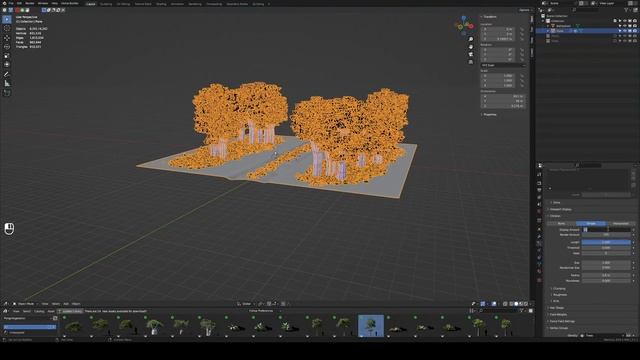This screenshot has width=640, height=360.
Task: Collapse the Children panel
Action: pos(555,216)
